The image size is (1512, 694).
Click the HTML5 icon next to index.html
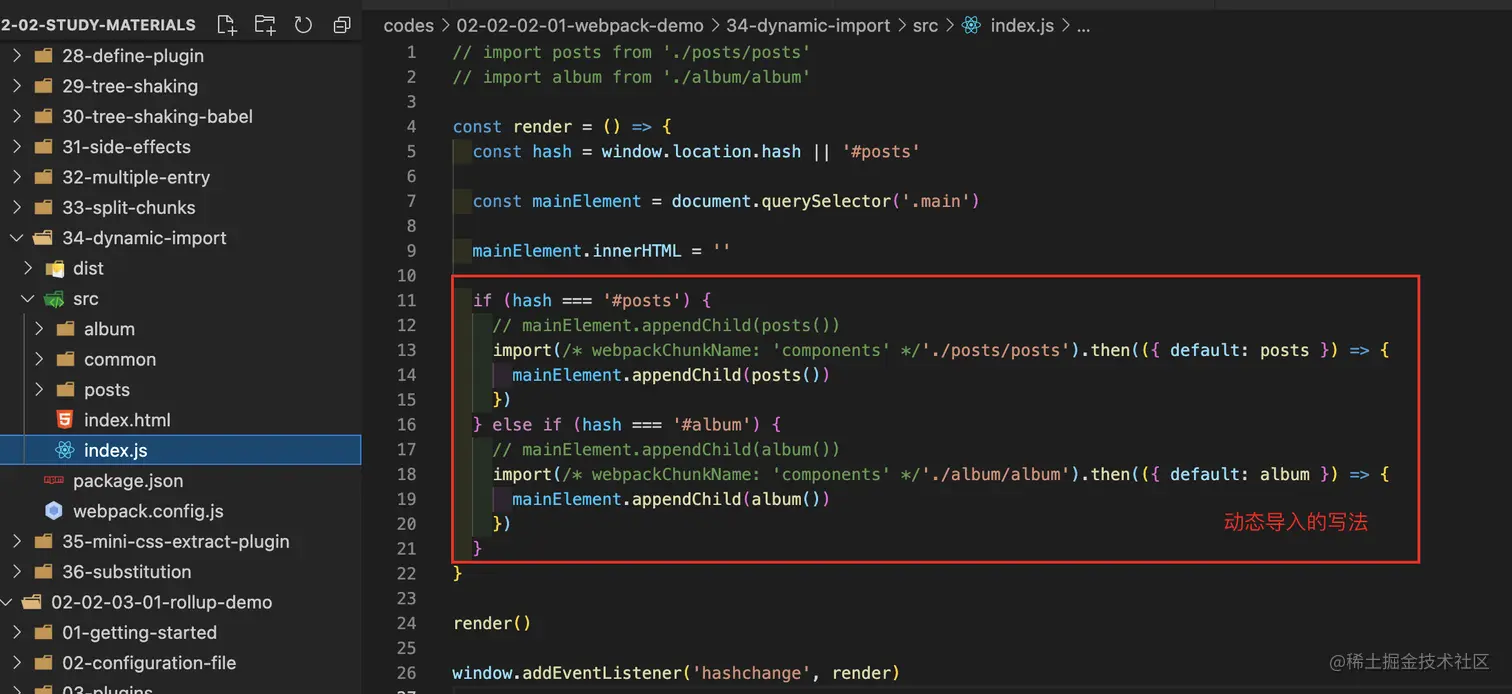click(x=65, y=420)
